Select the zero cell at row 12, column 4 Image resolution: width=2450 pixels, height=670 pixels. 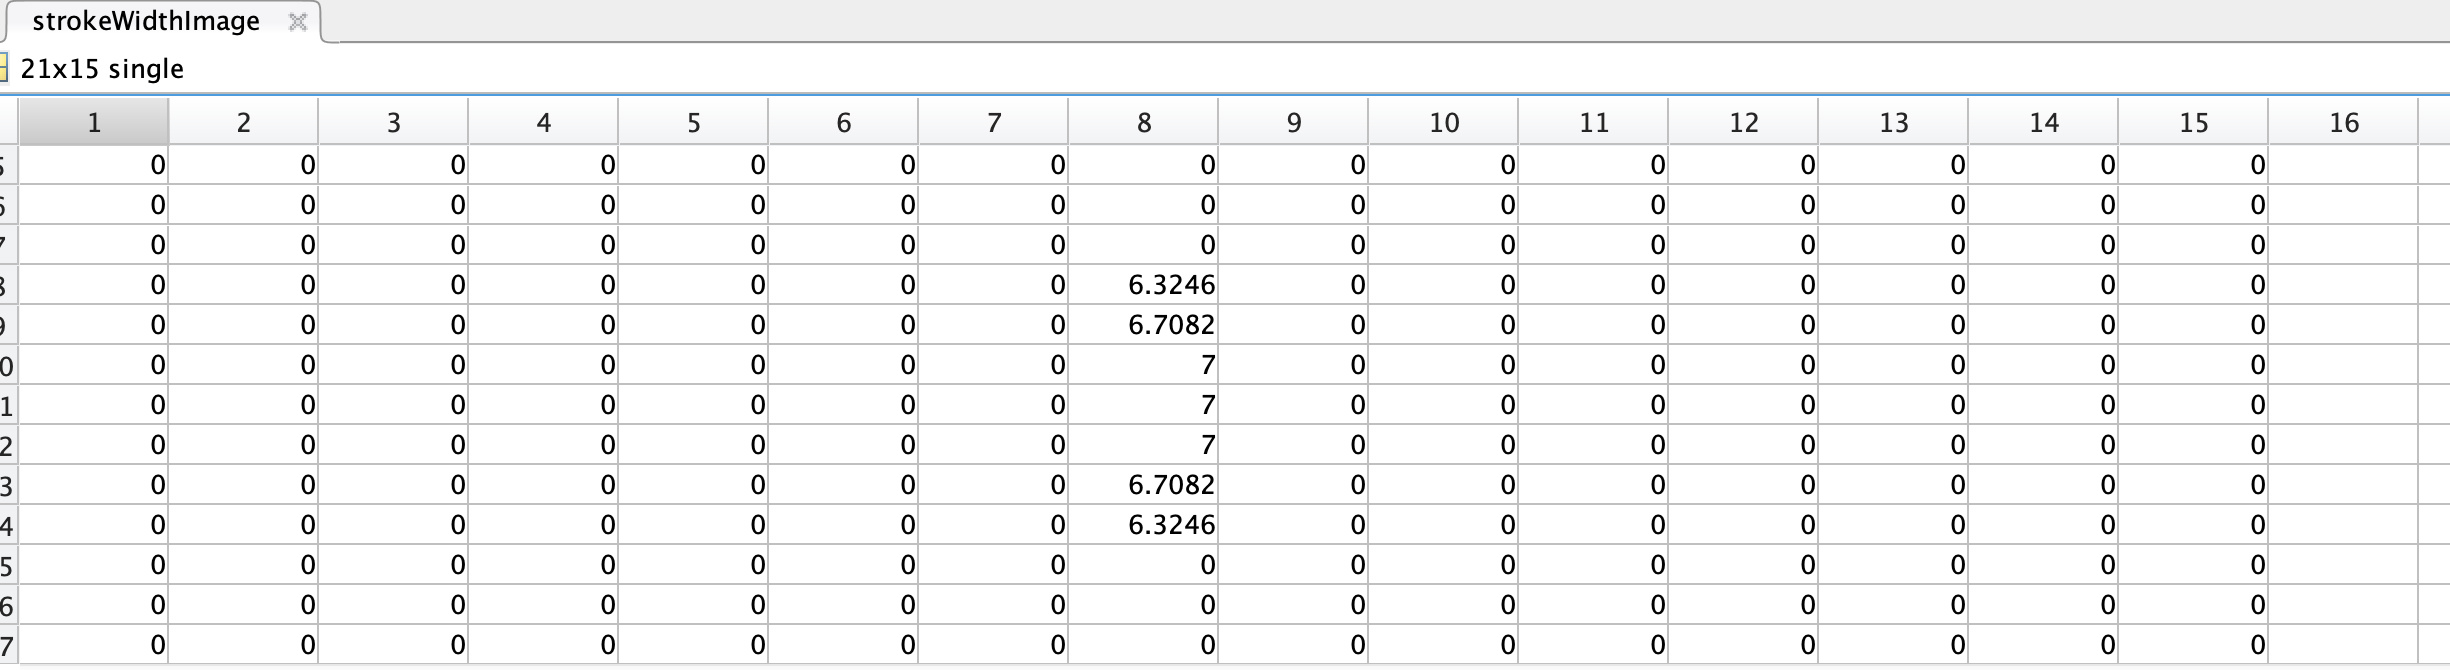click(544, 445)
